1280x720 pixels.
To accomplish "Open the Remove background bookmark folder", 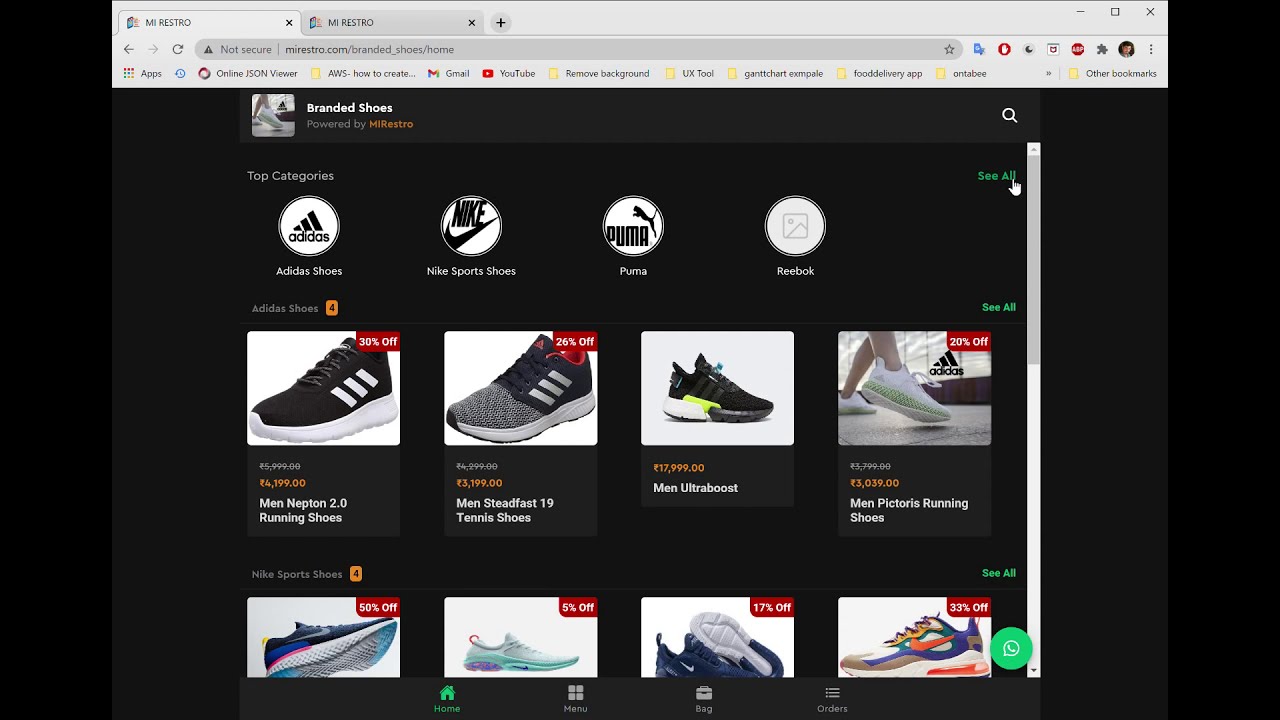I will 598,73.
